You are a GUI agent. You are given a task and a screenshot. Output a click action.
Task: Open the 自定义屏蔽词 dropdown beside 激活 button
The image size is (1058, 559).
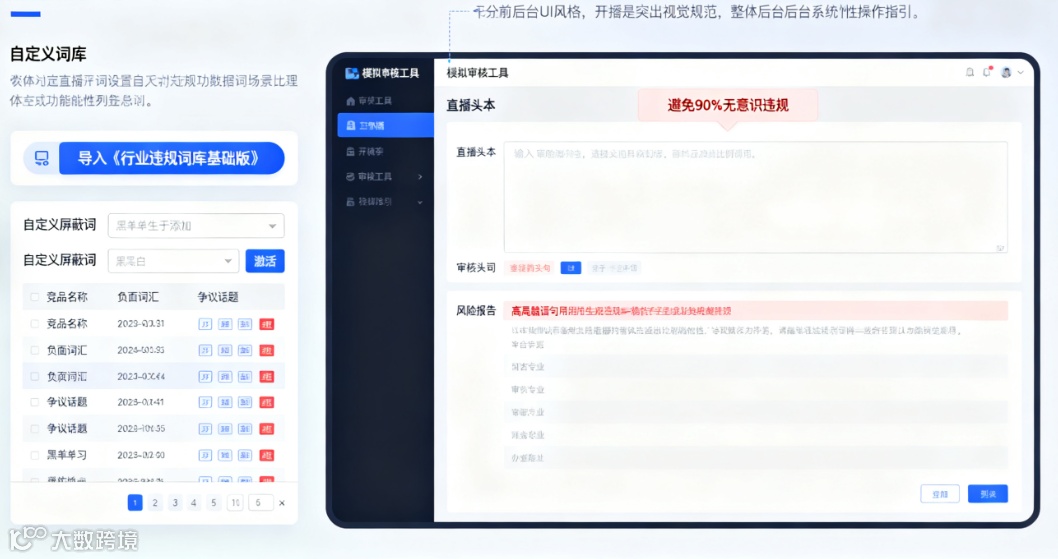pyautogui.click(x=173, y=261)
